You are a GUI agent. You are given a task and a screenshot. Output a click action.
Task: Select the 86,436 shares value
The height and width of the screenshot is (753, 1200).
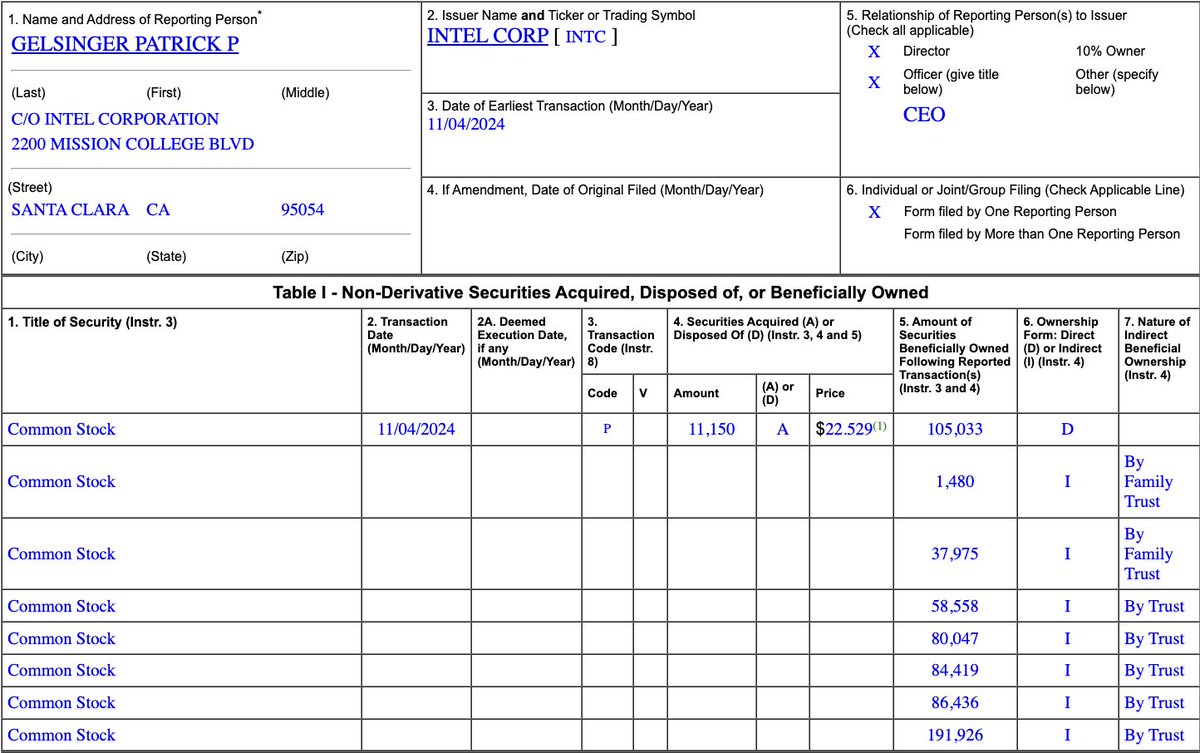[955, 702]
